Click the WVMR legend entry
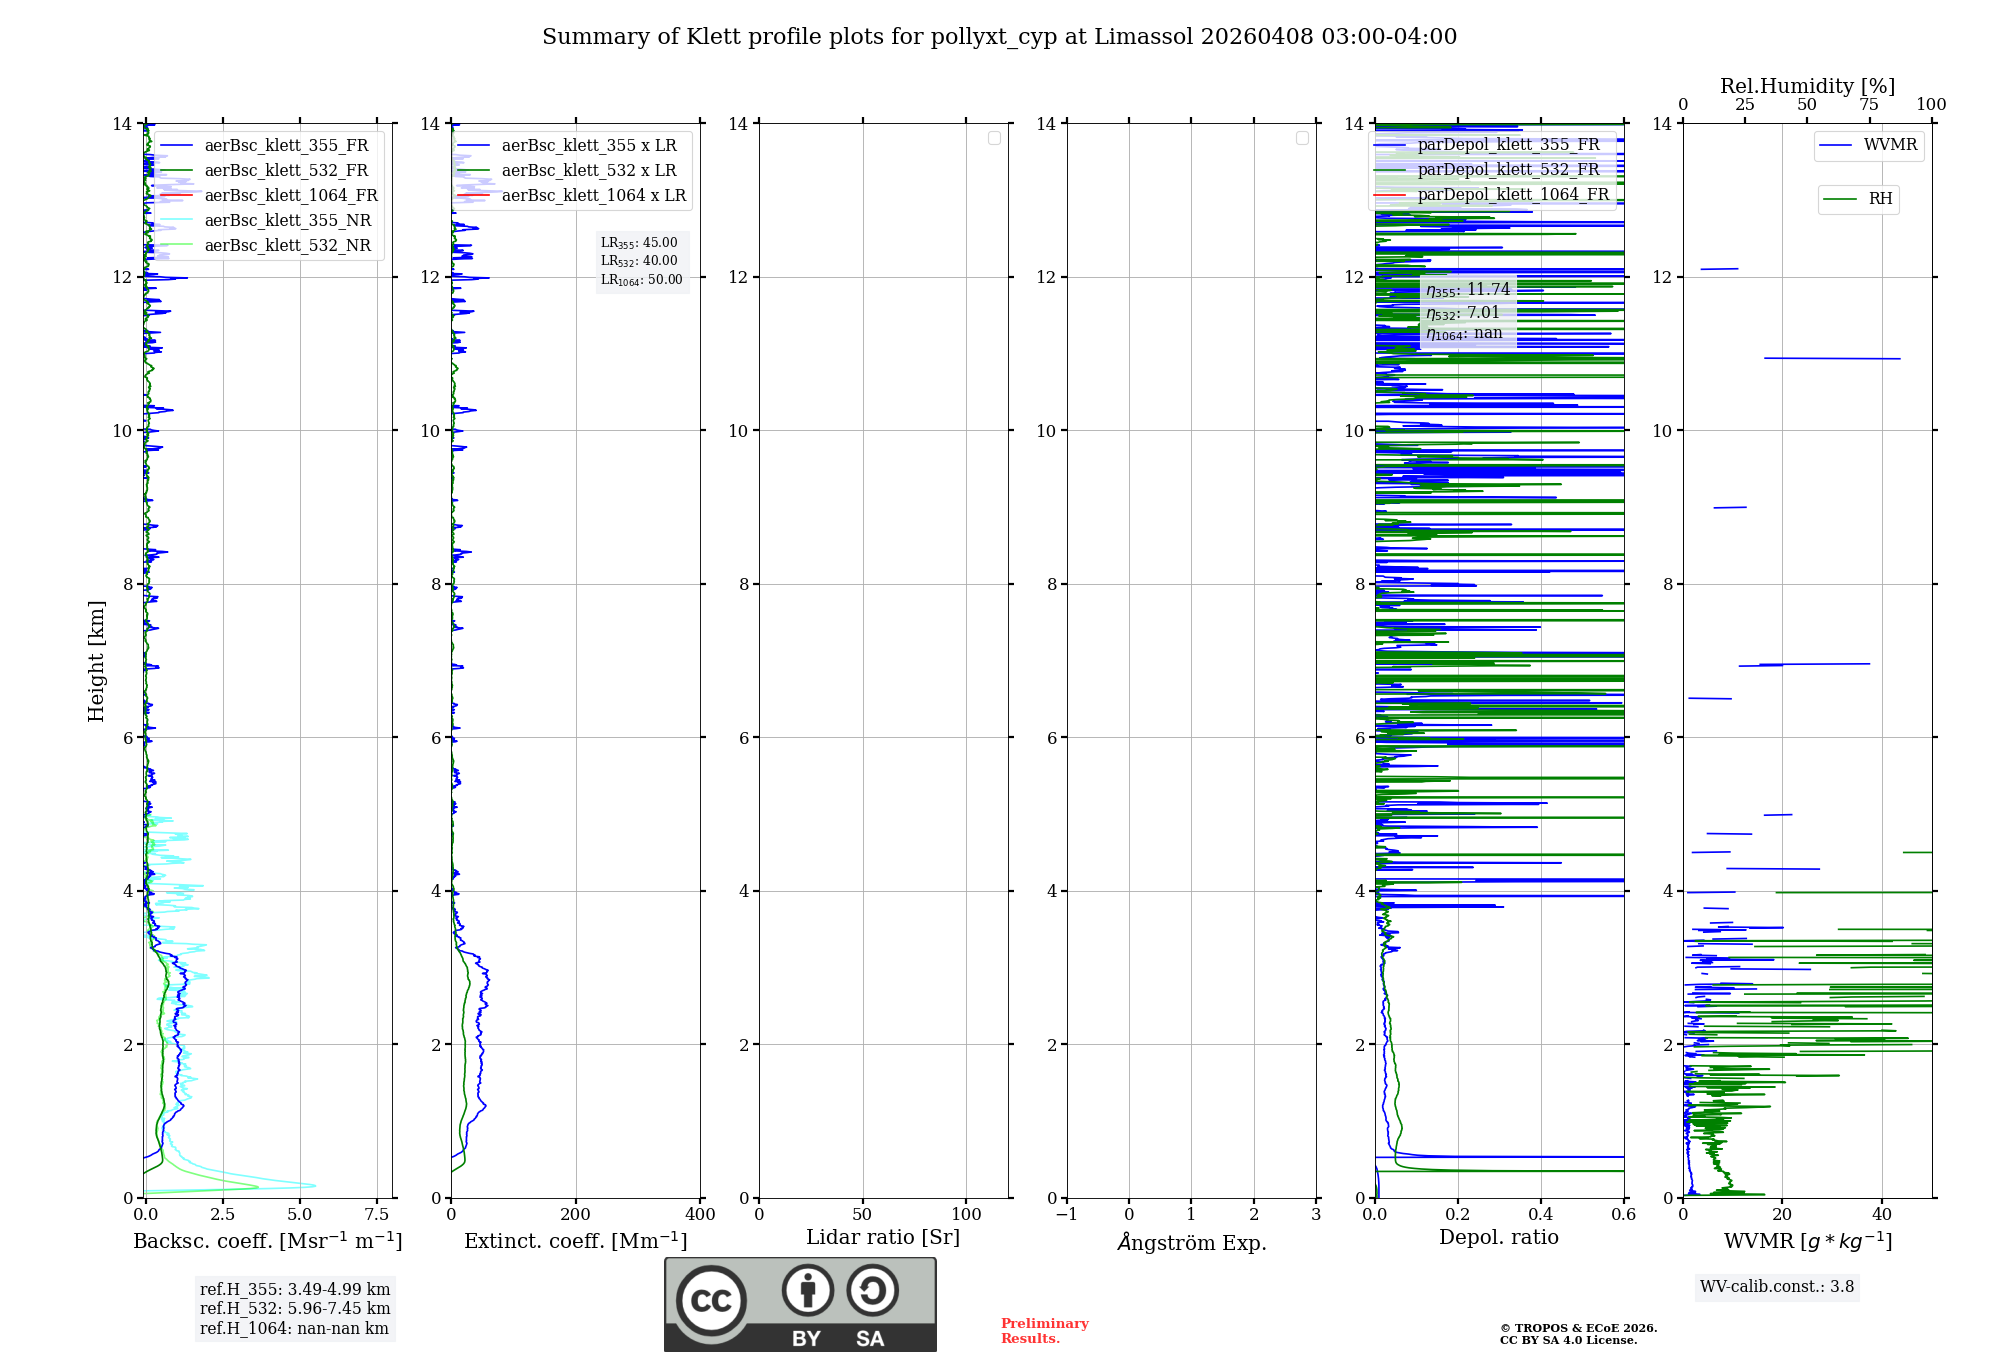This screenshot has width=2000, height=1360. (x=1889, y=145)
